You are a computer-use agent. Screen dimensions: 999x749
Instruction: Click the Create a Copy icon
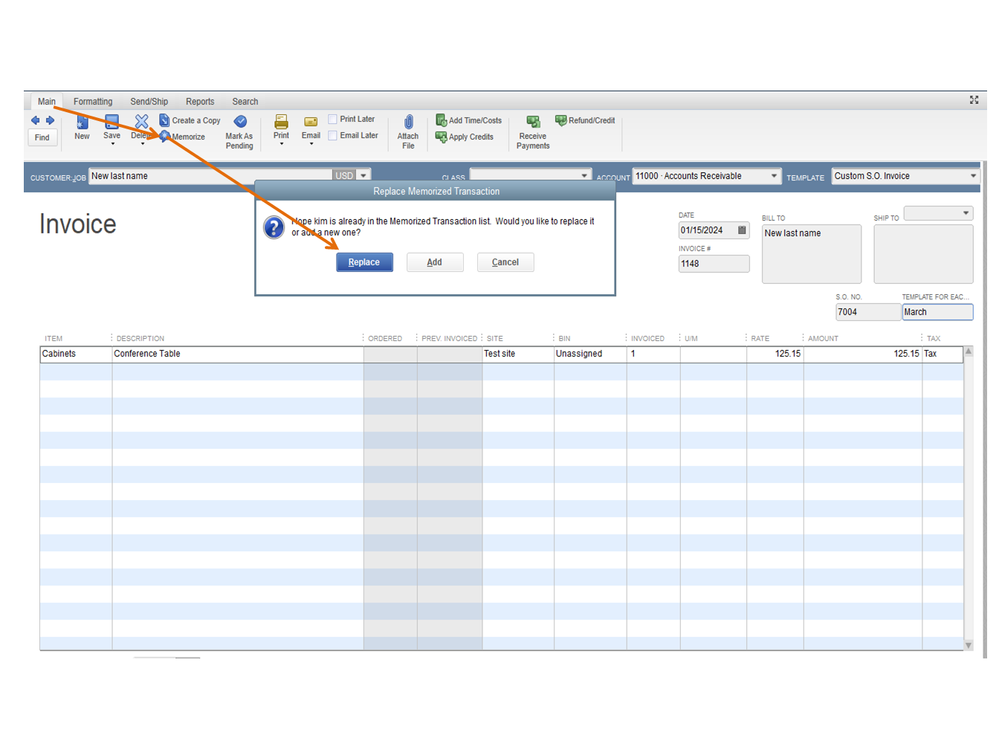coord(164,120)
